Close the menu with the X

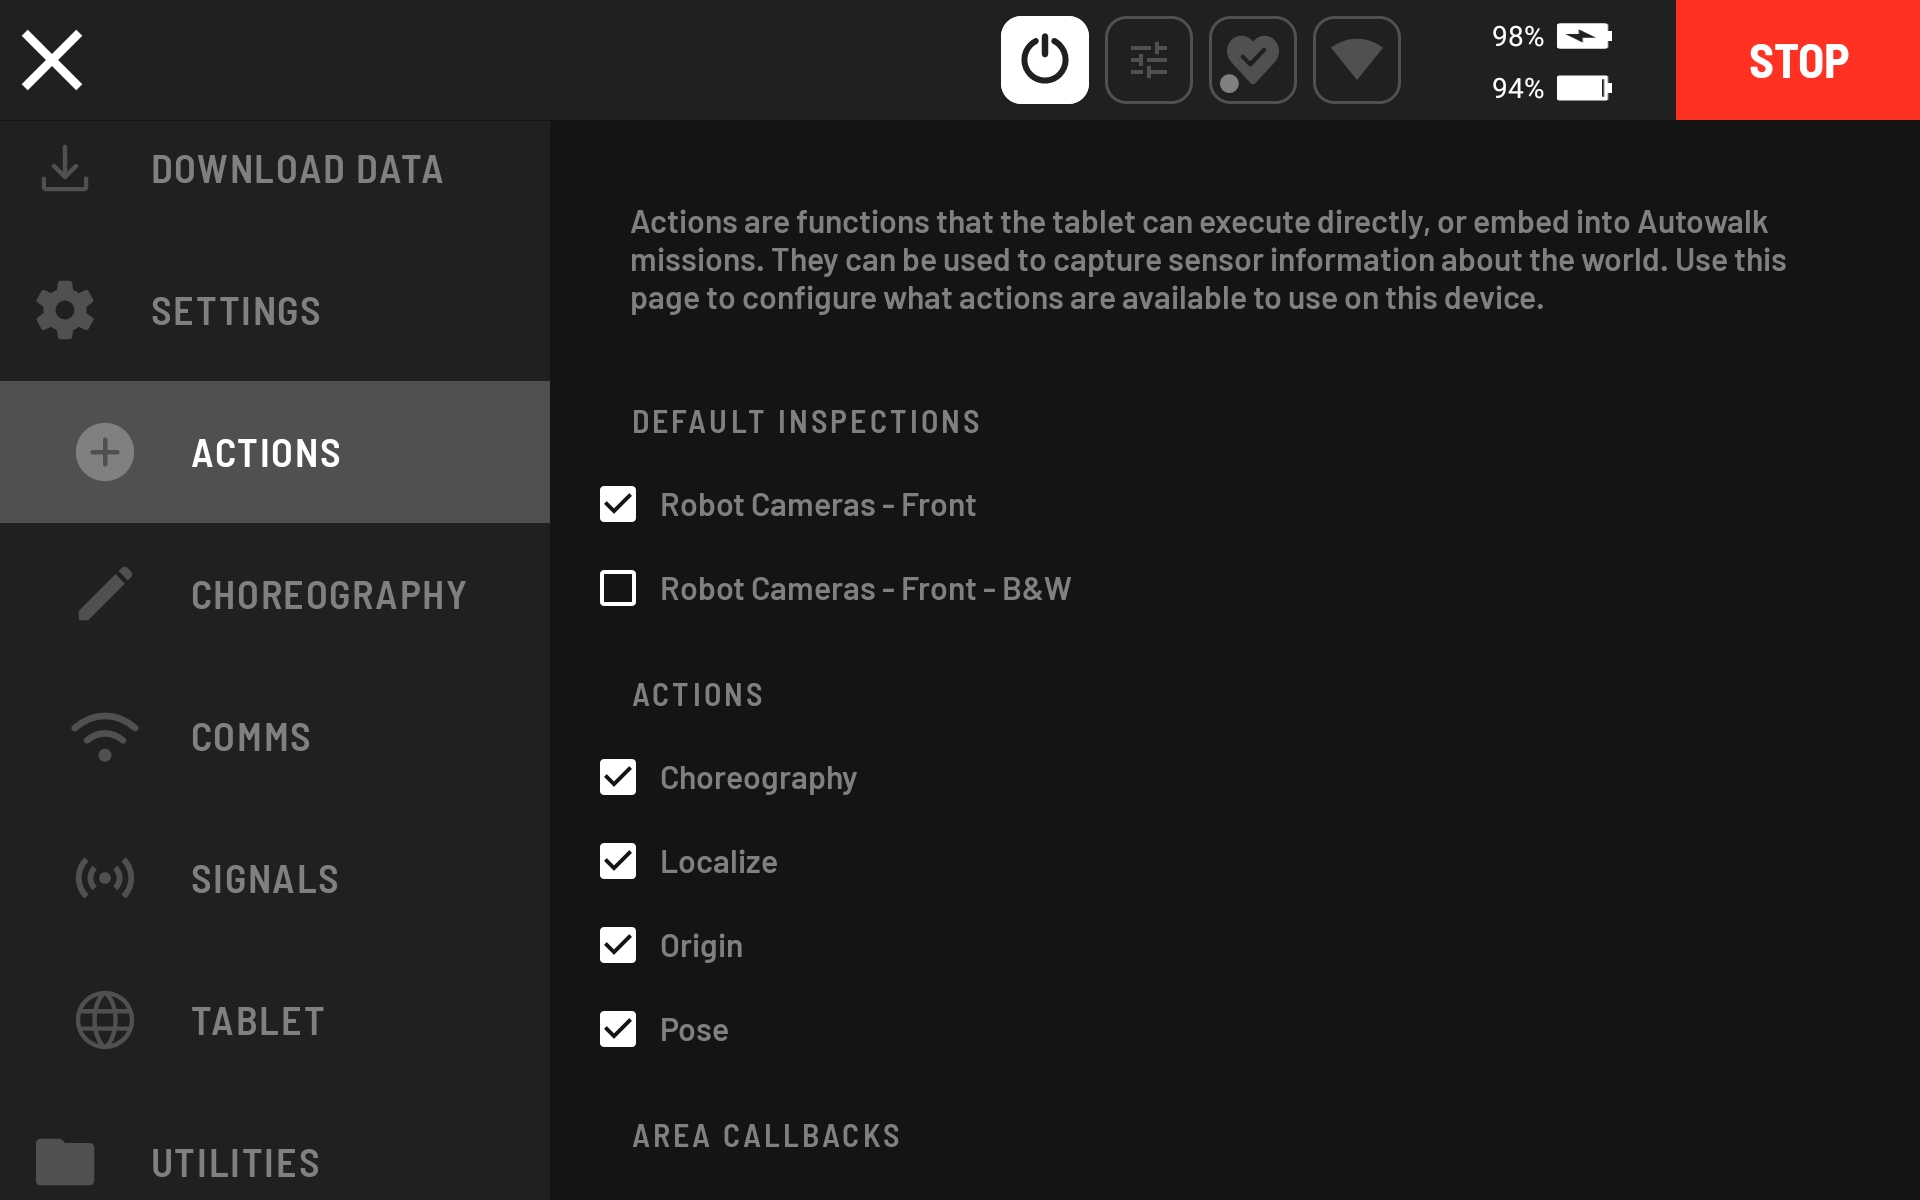pyautogui.click(x=52, y=60)
